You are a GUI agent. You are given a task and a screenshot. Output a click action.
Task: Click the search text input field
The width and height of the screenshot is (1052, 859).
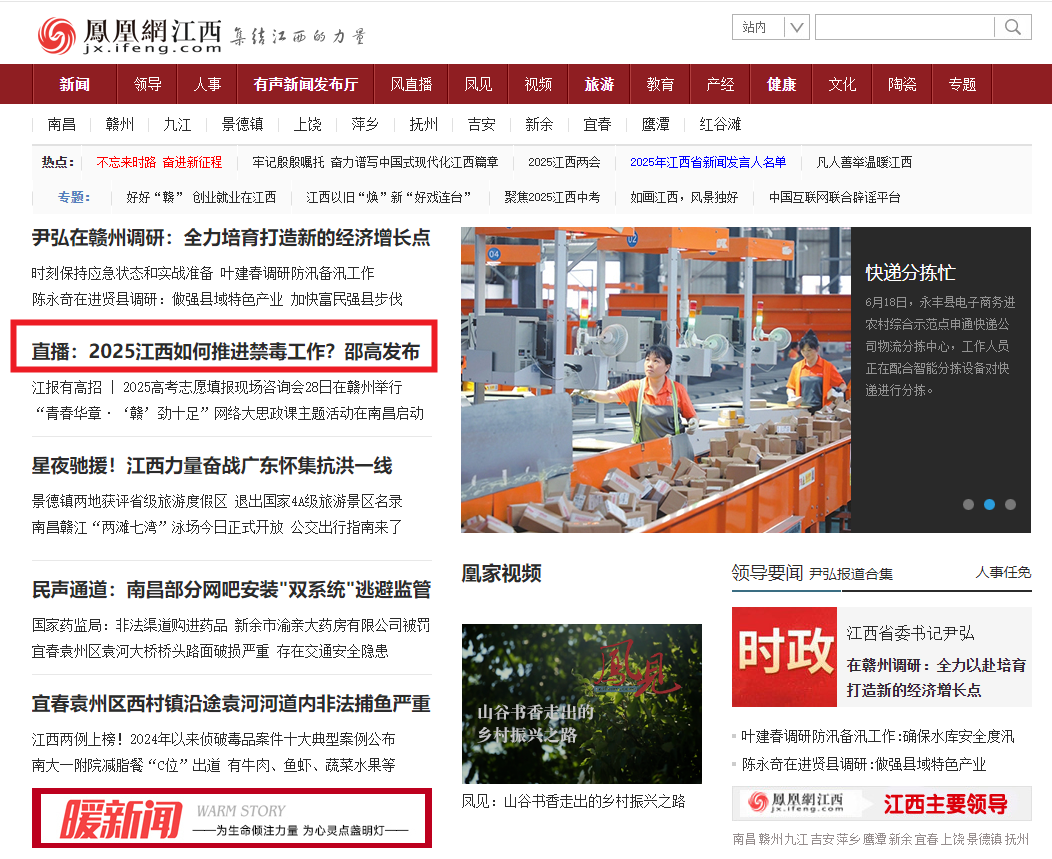click(904, 27)
